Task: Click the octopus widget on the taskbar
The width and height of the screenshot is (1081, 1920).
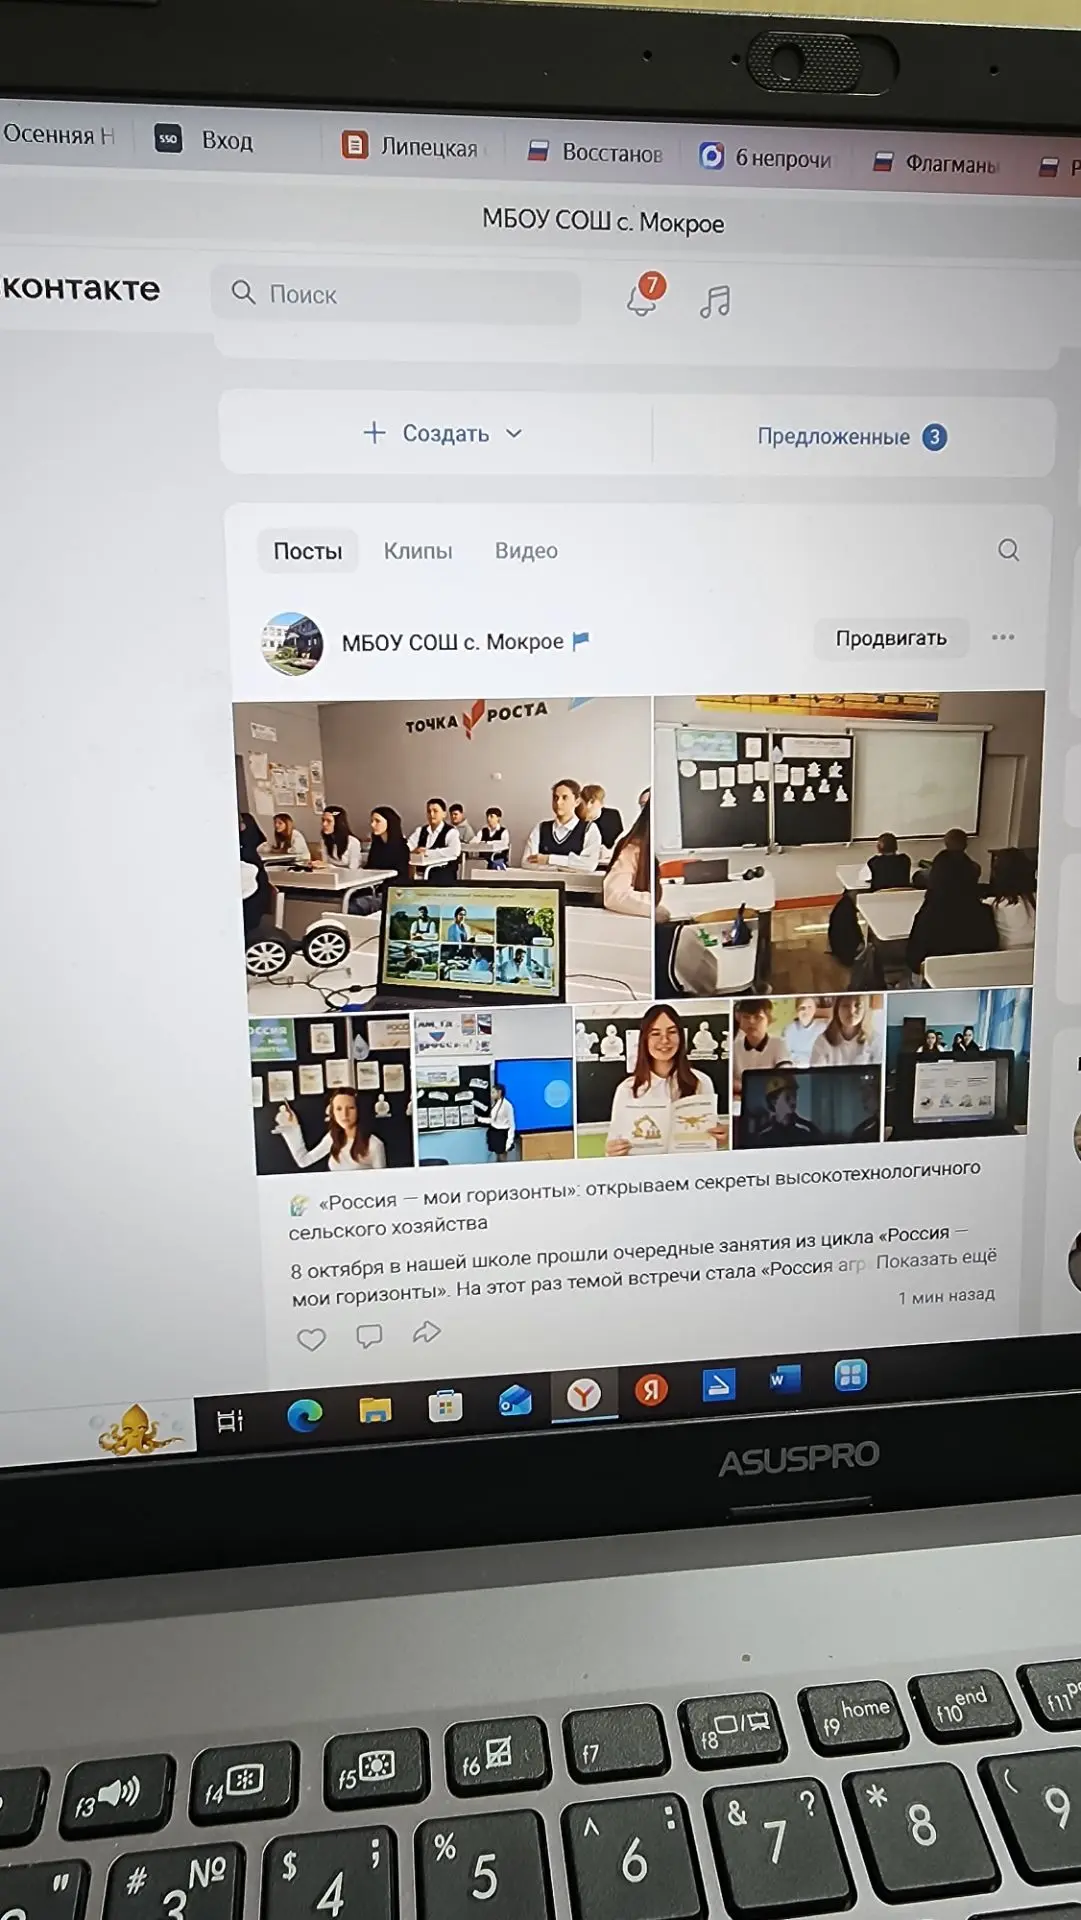Action: 137,1429
